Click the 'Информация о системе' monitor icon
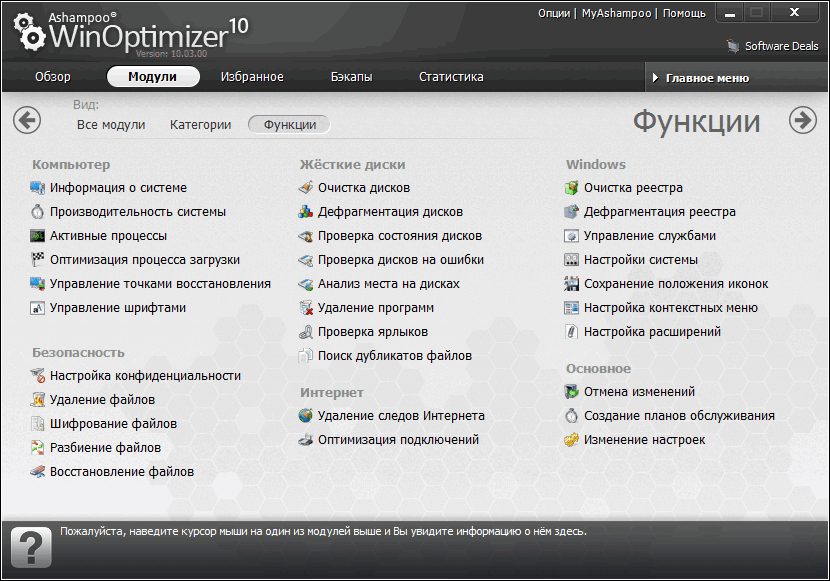This screenshot has height=581, width=830. click(38, 188)
